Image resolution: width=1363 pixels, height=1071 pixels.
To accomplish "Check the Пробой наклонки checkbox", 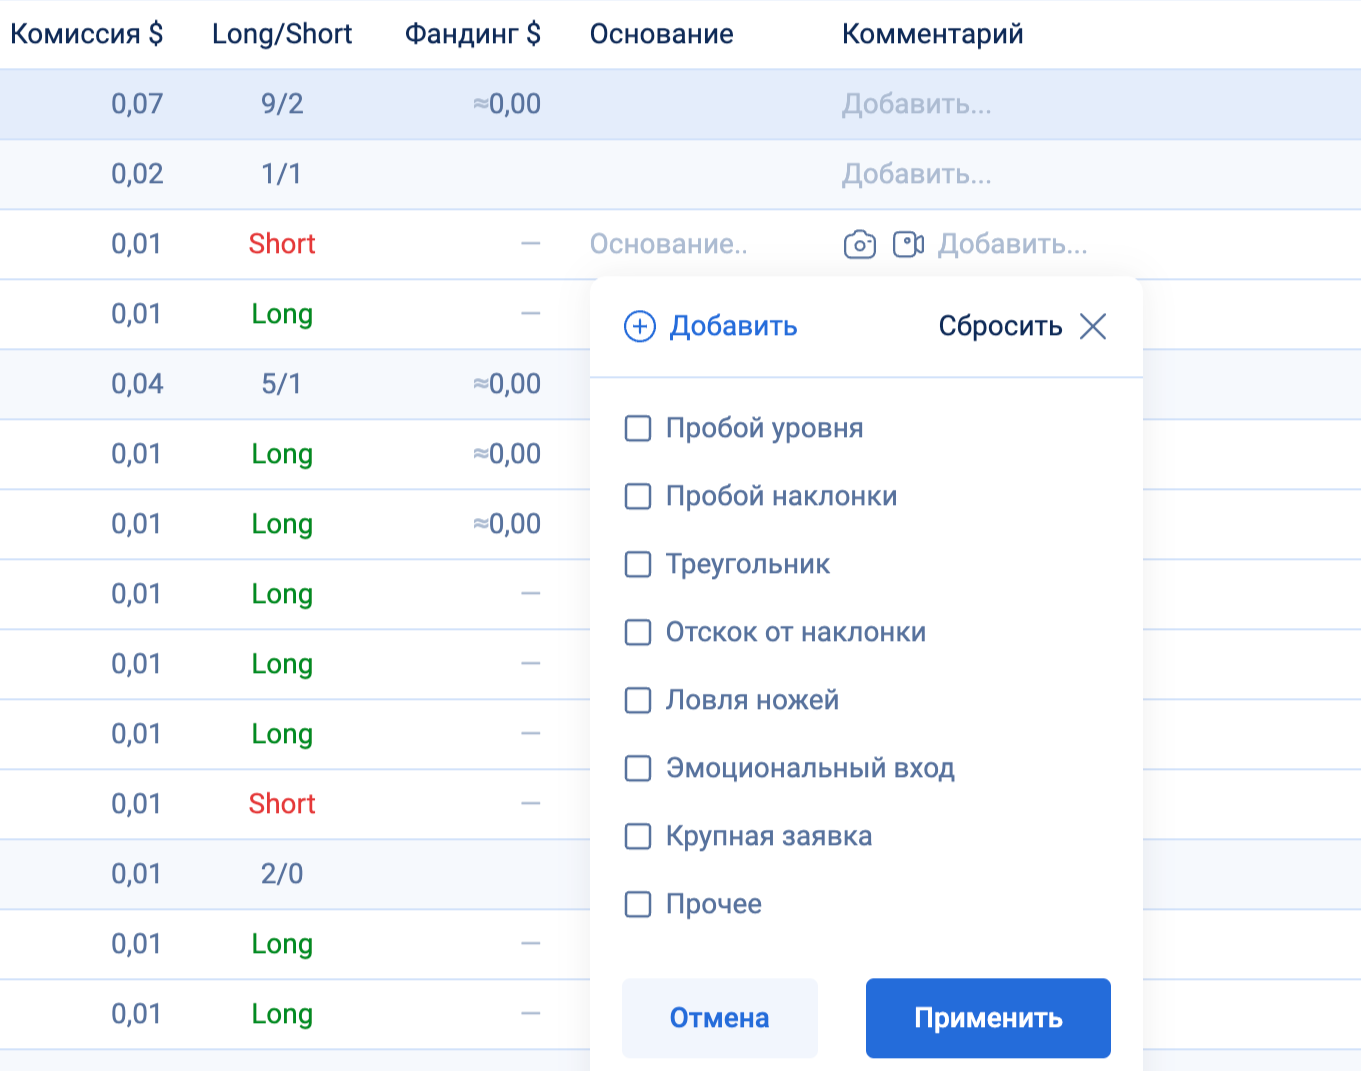I will [638, 496].
